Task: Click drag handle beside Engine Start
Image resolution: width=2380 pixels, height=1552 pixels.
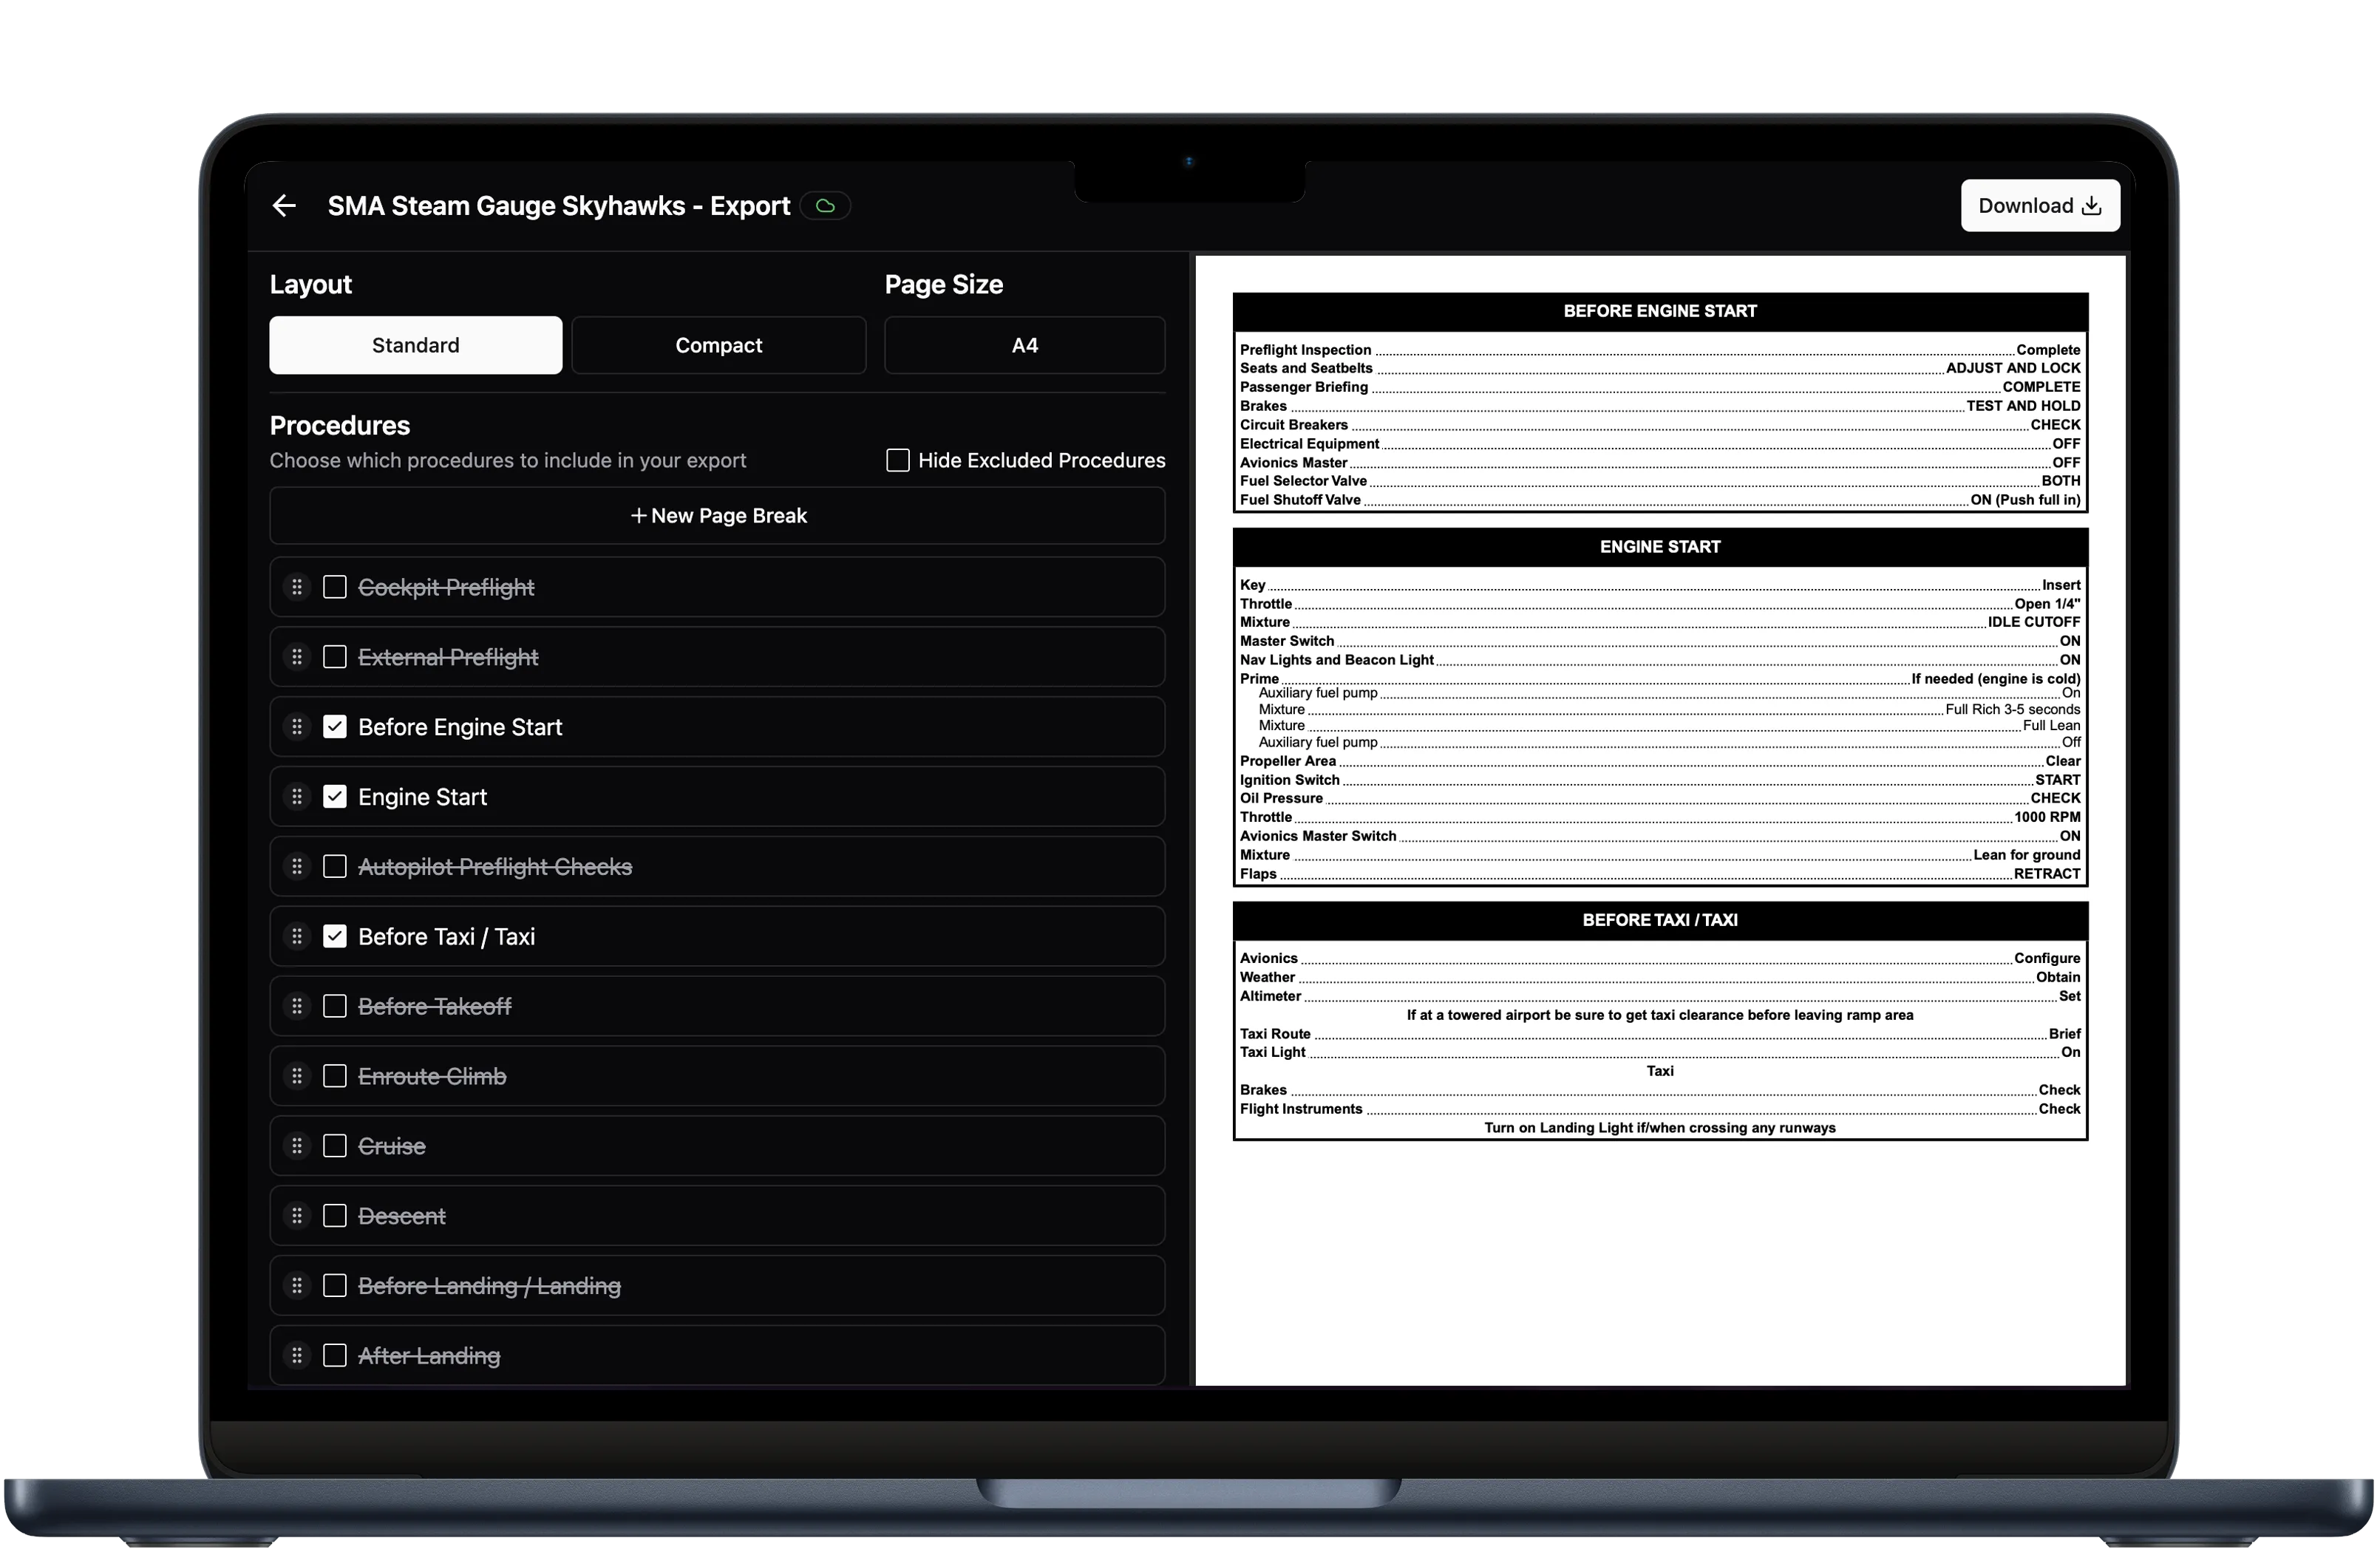Action: (x=297, y=797)
